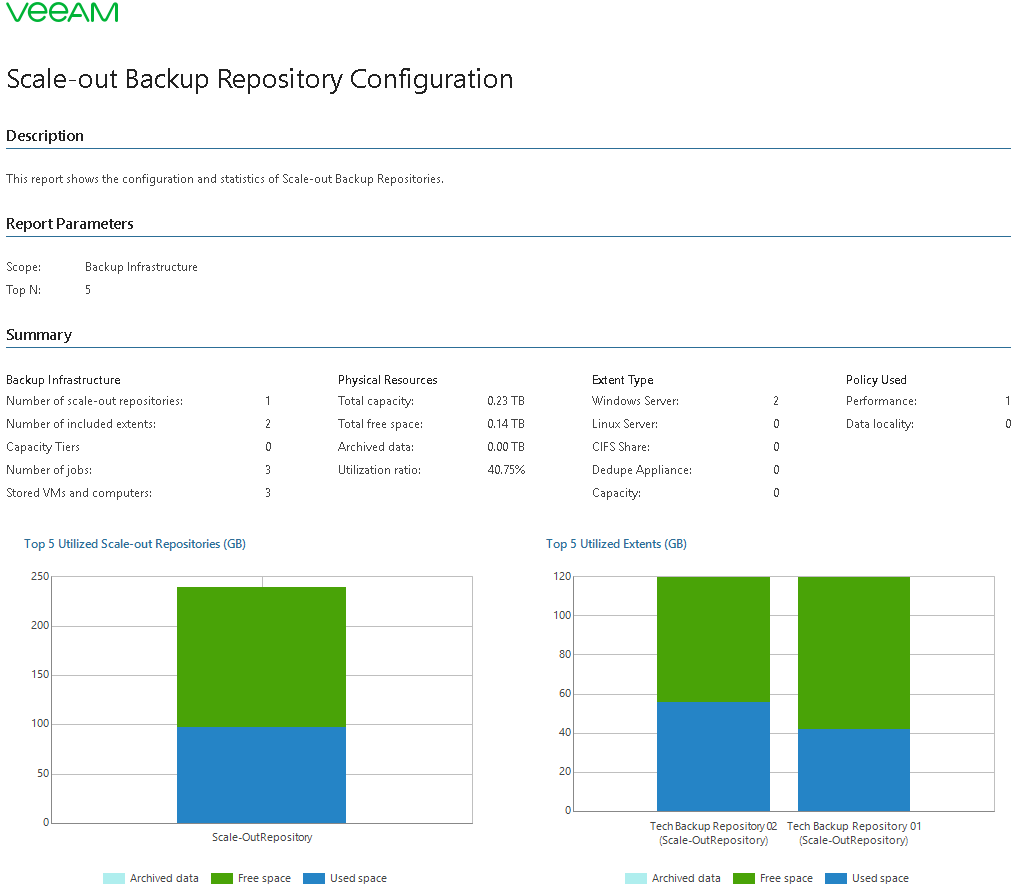
Task: Click the Used space swatch in the Extents chart legend
Action: coord(836,878)
